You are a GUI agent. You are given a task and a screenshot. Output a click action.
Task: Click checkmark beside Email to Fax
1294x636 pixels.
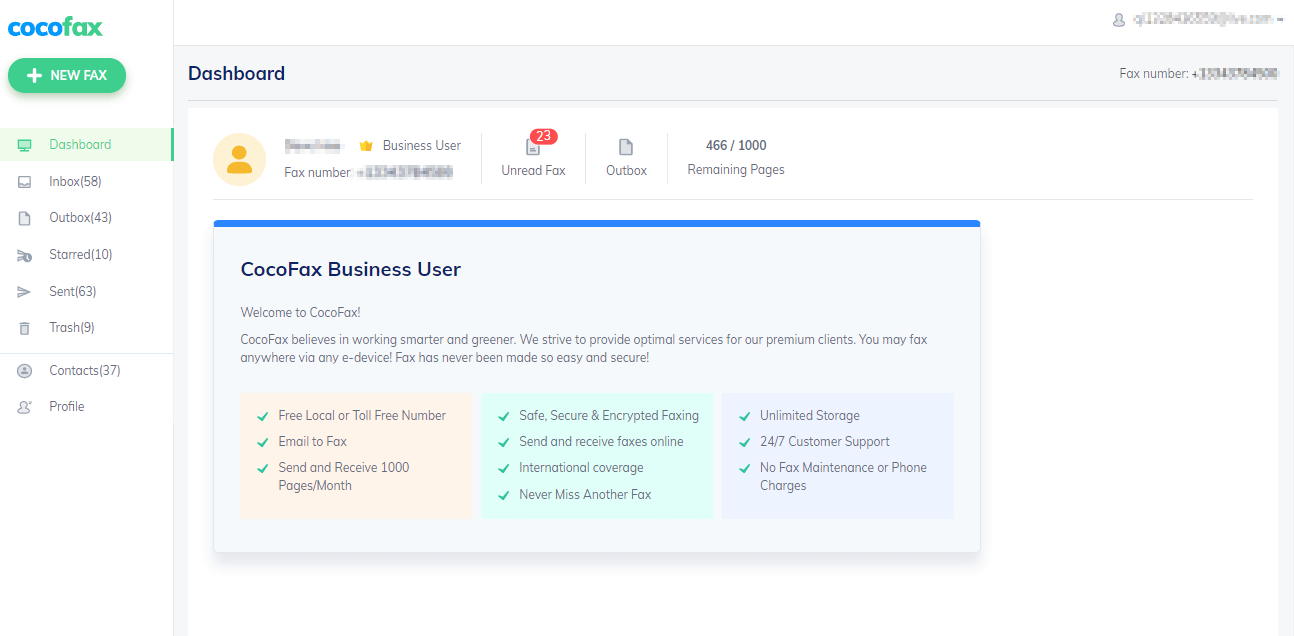point(263,443)
